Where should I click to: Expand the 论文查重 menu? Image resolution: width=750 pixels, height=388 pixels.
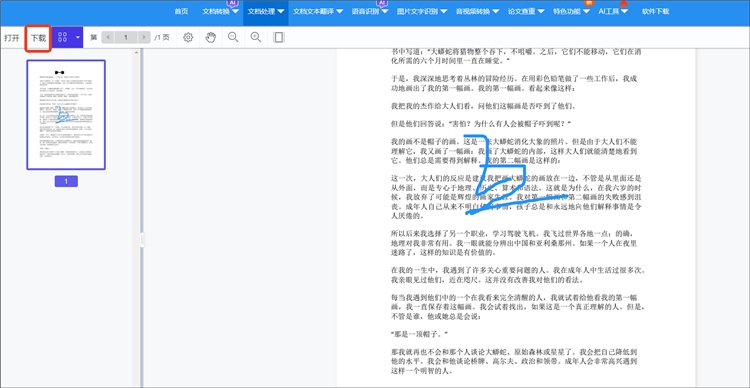tap(525, 11)
